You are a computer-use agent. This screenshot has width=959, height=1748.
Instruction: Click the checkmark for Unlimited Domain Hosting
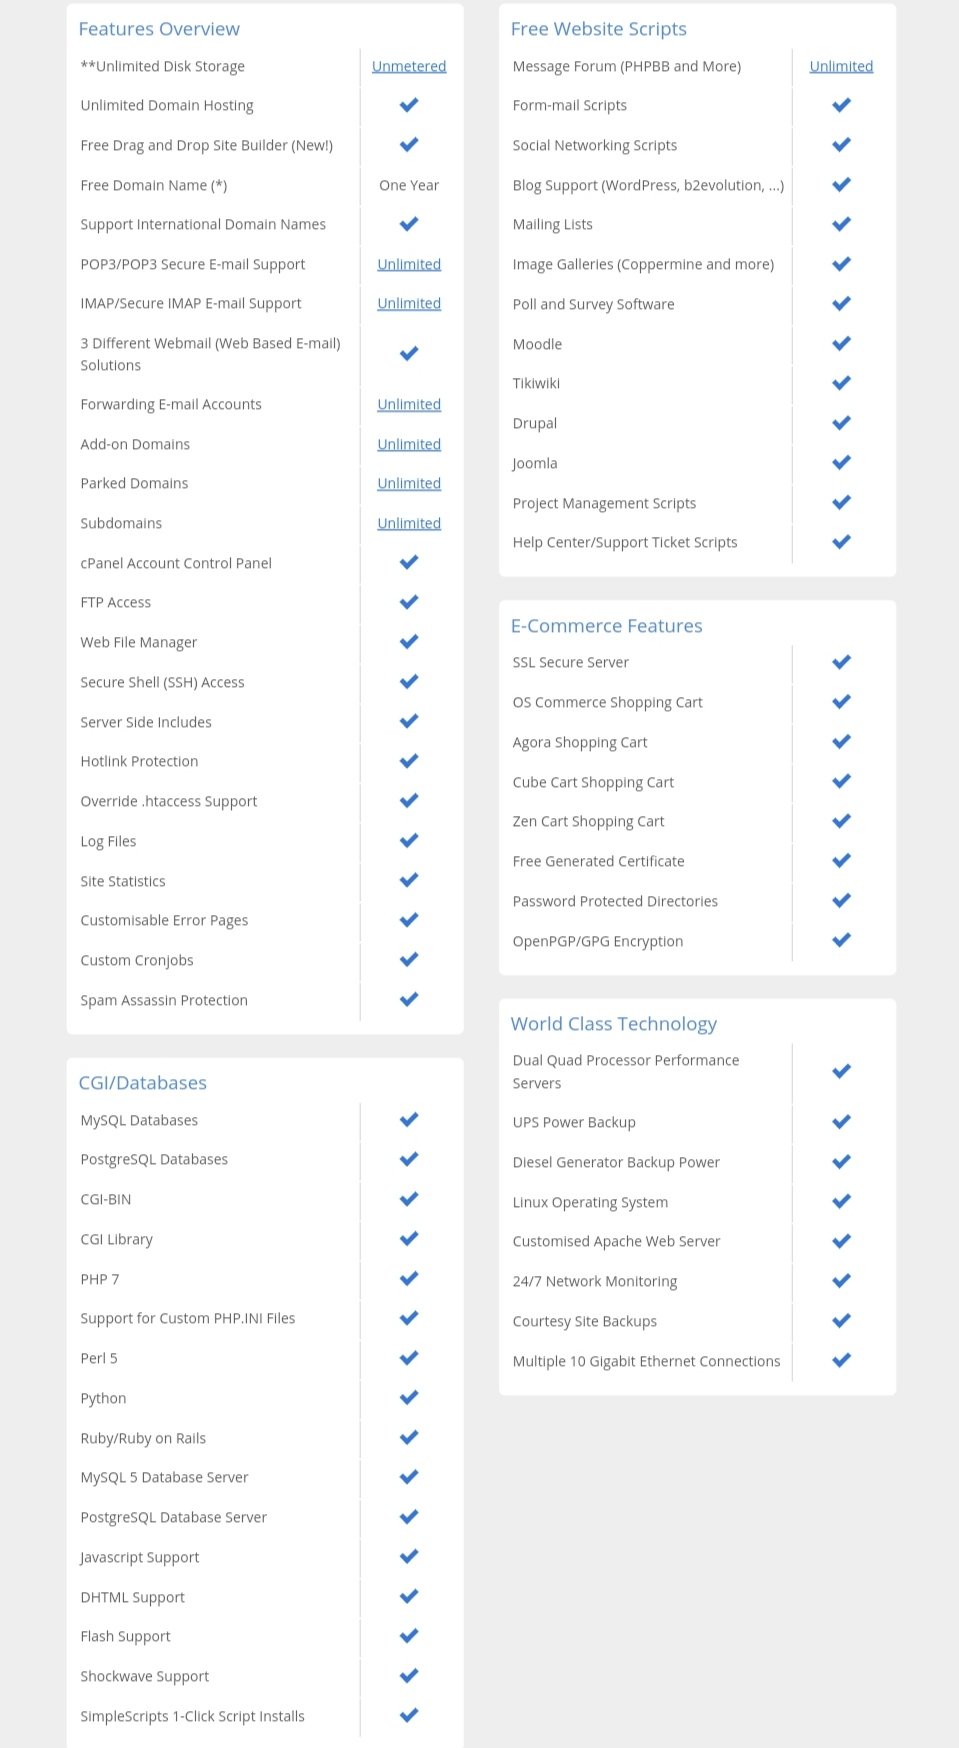[409, 105]
